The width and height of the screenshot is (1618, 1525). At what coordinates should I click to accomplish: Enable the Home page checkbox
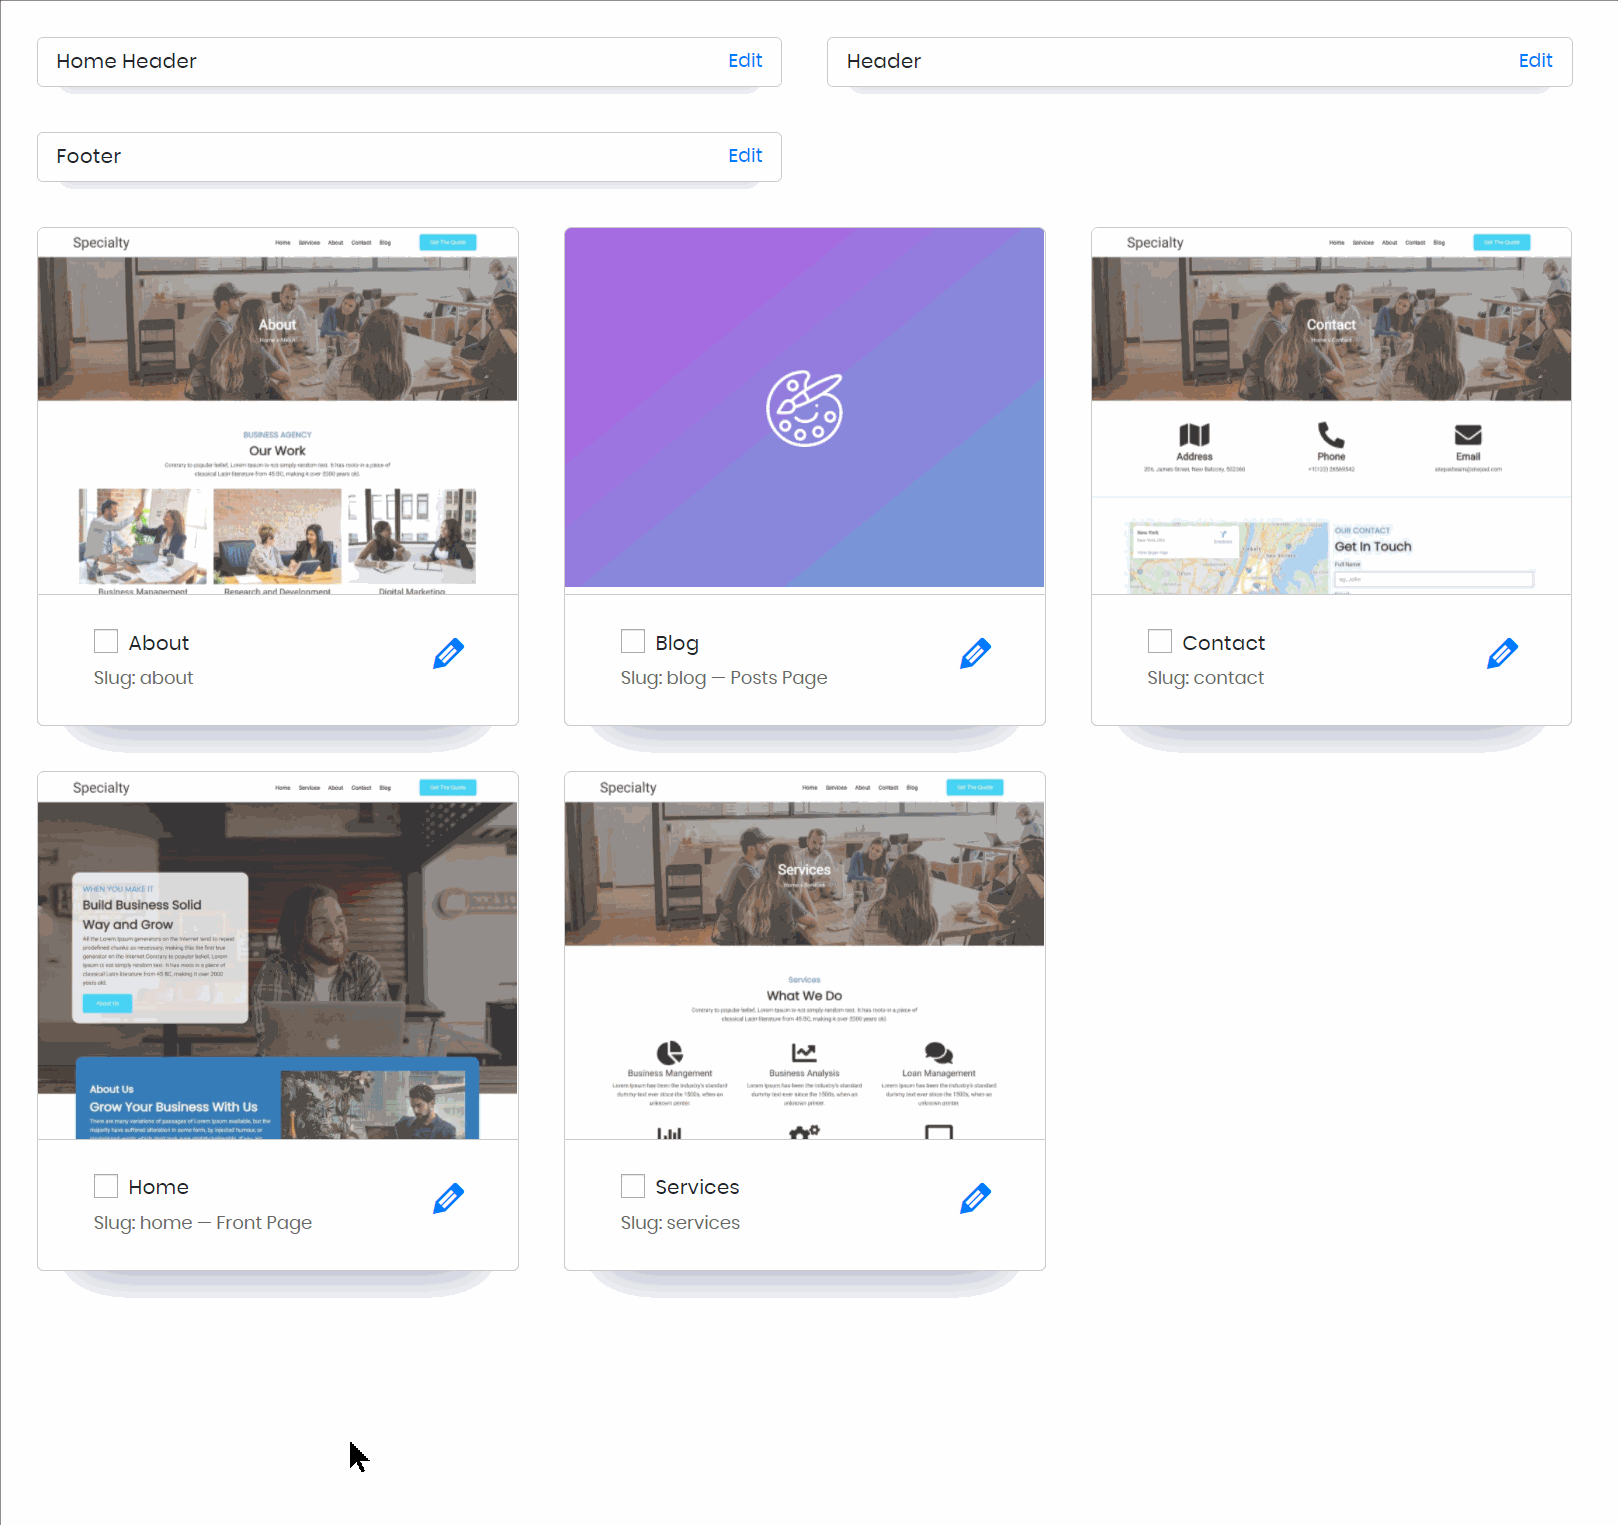[106, 1186]
